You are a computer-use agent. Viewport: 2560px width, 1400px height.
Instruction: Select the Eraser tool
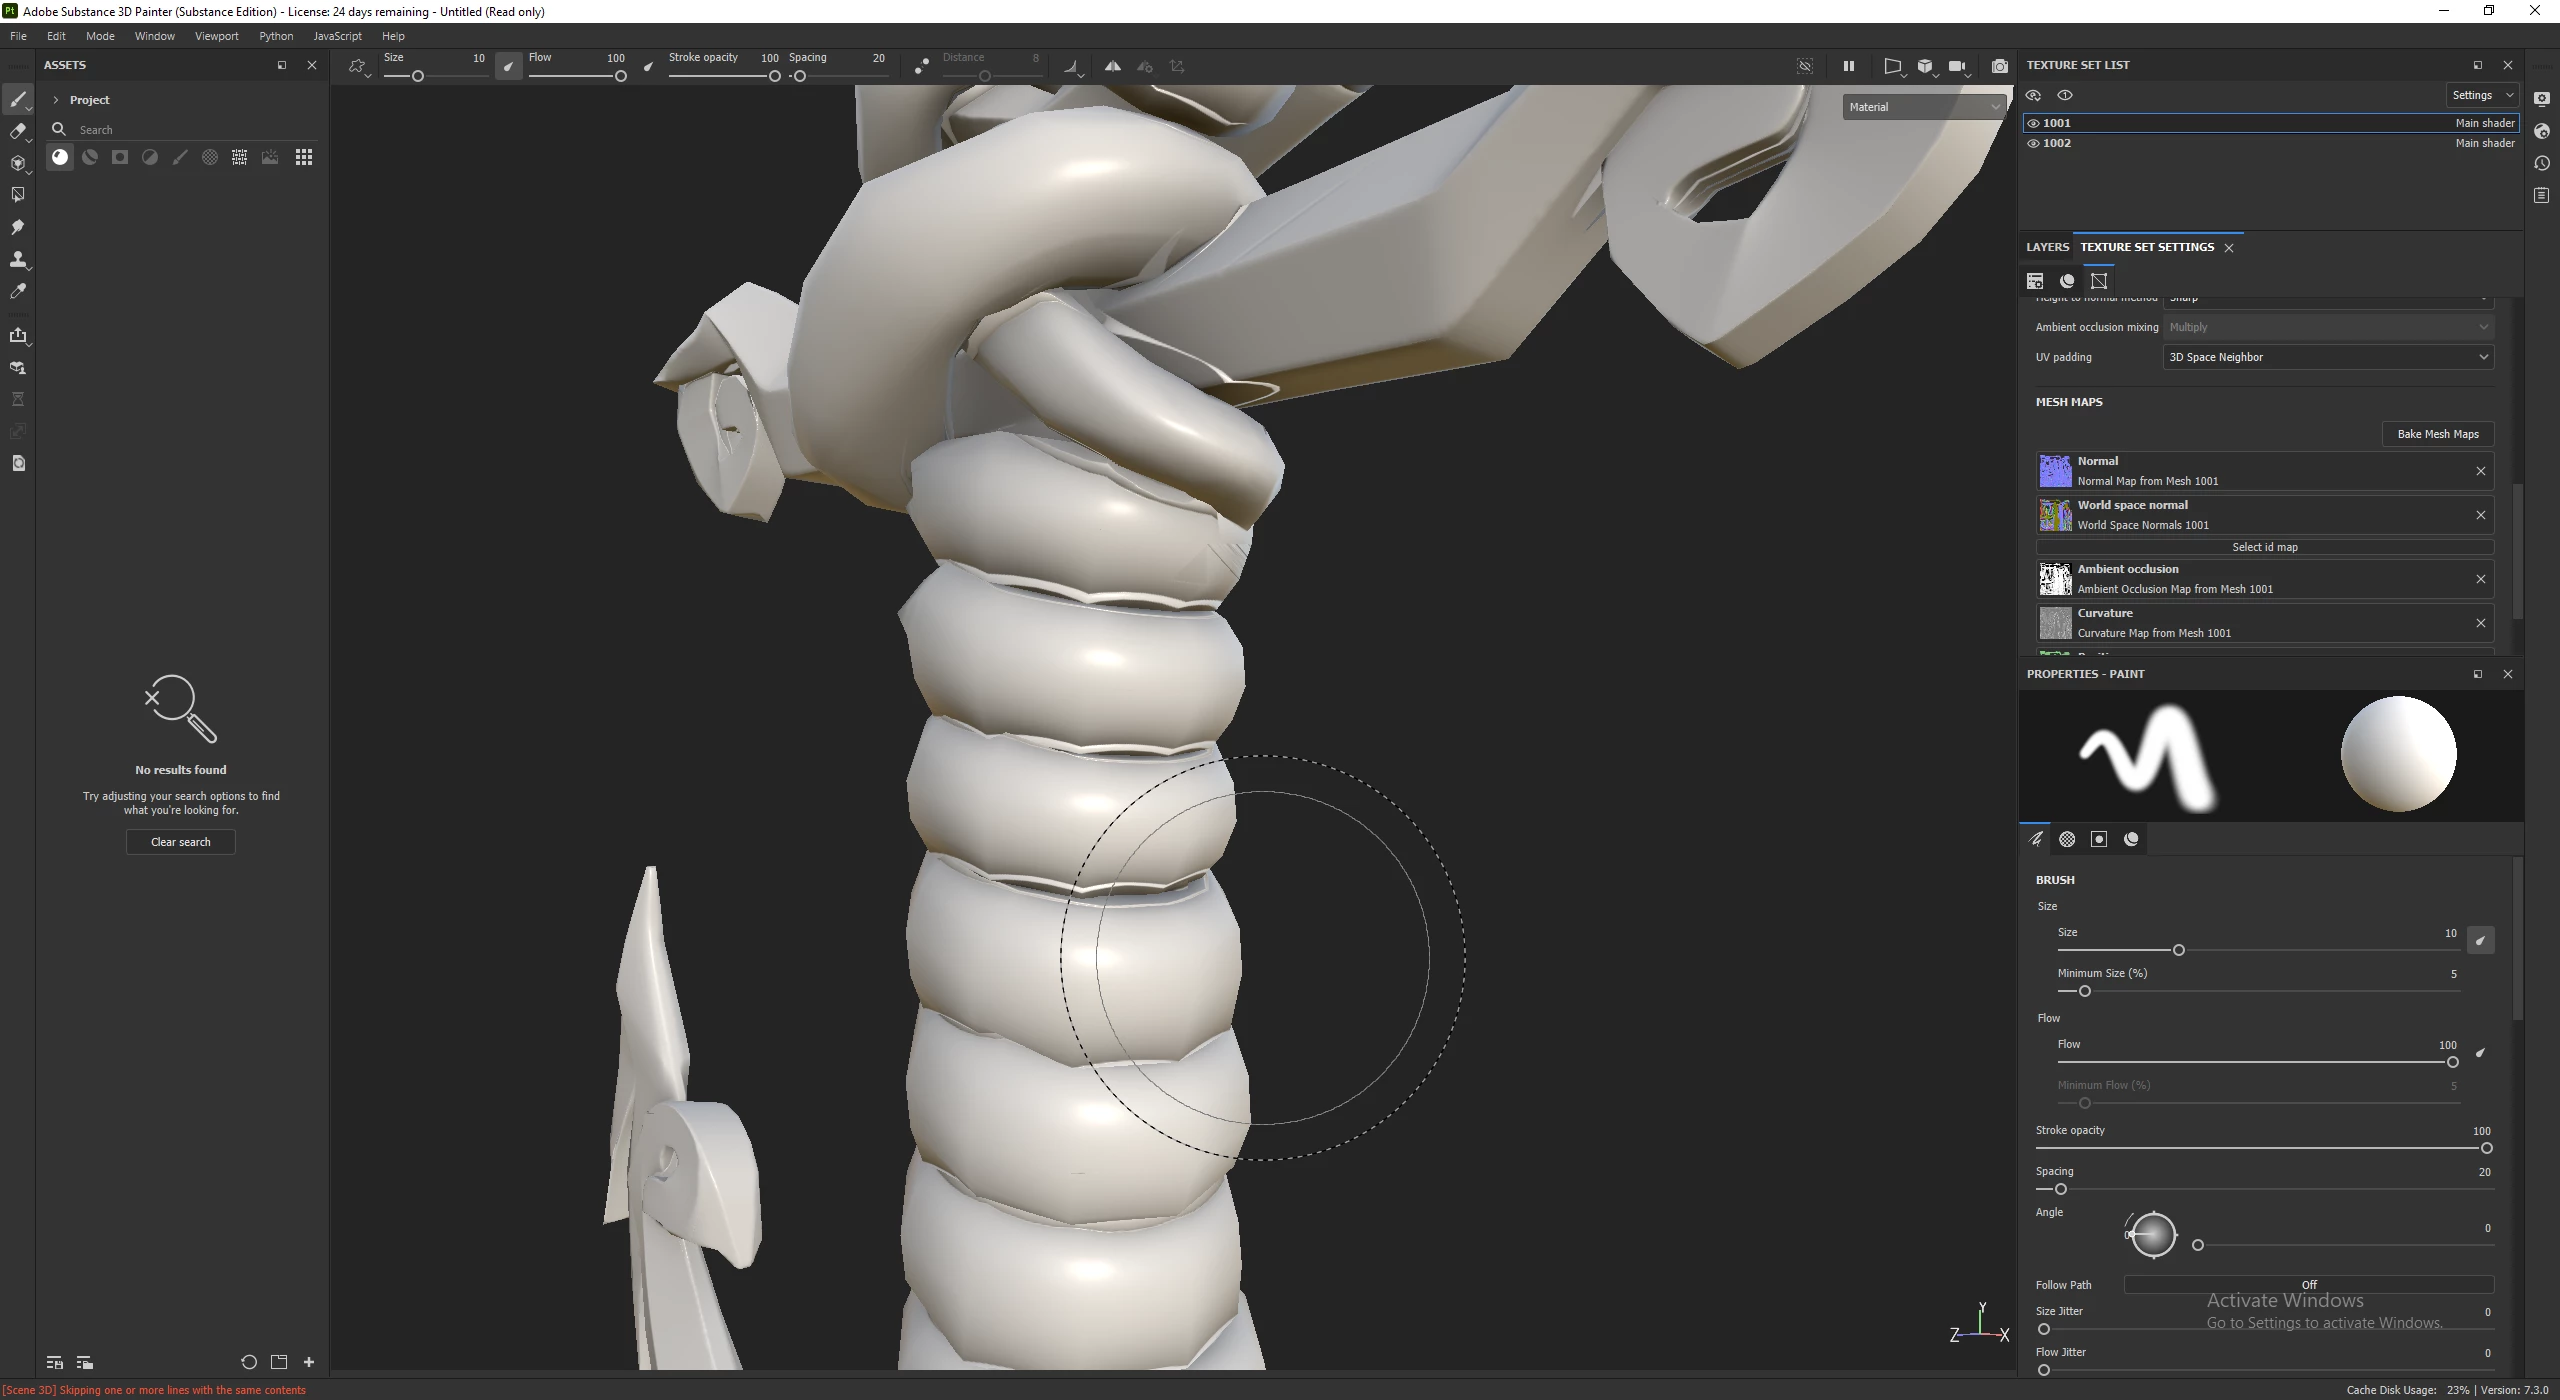click(17, 131)
